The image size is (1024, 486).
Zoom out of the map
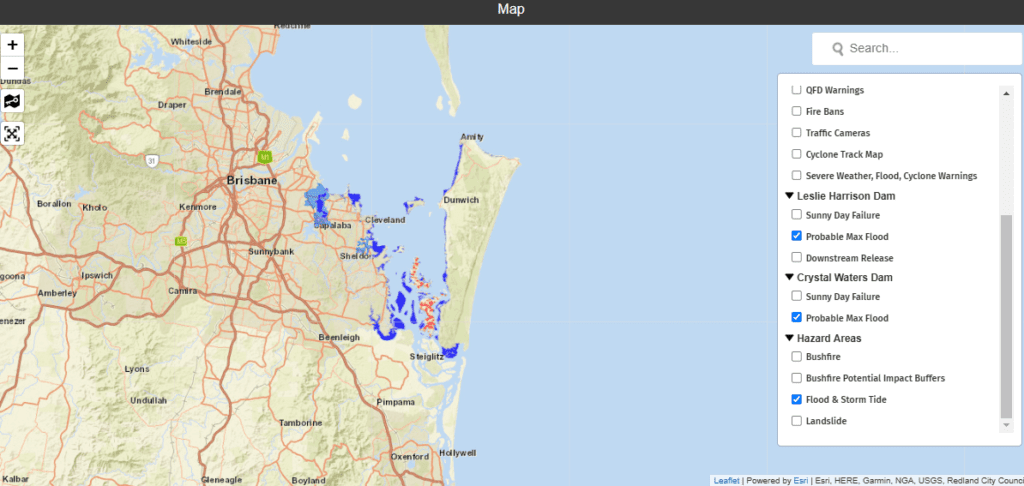13,69
